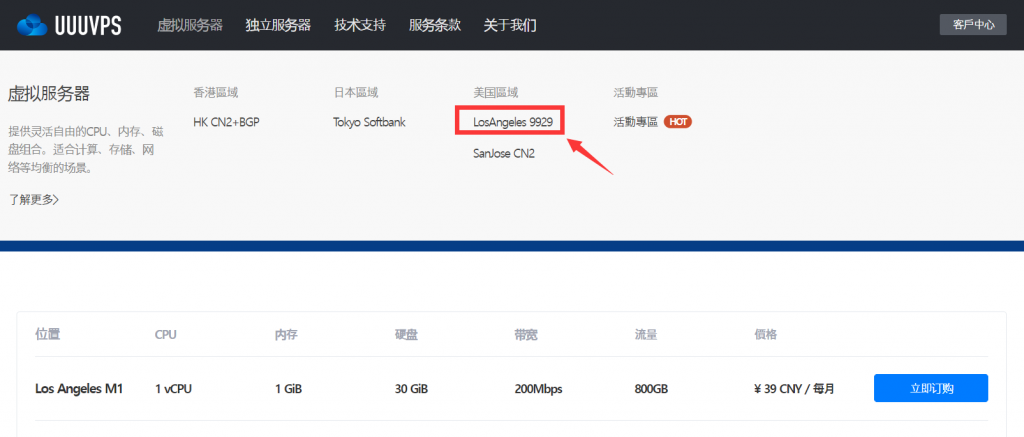
Task: Open the 服务条款 page
Action: click(435, 25)
